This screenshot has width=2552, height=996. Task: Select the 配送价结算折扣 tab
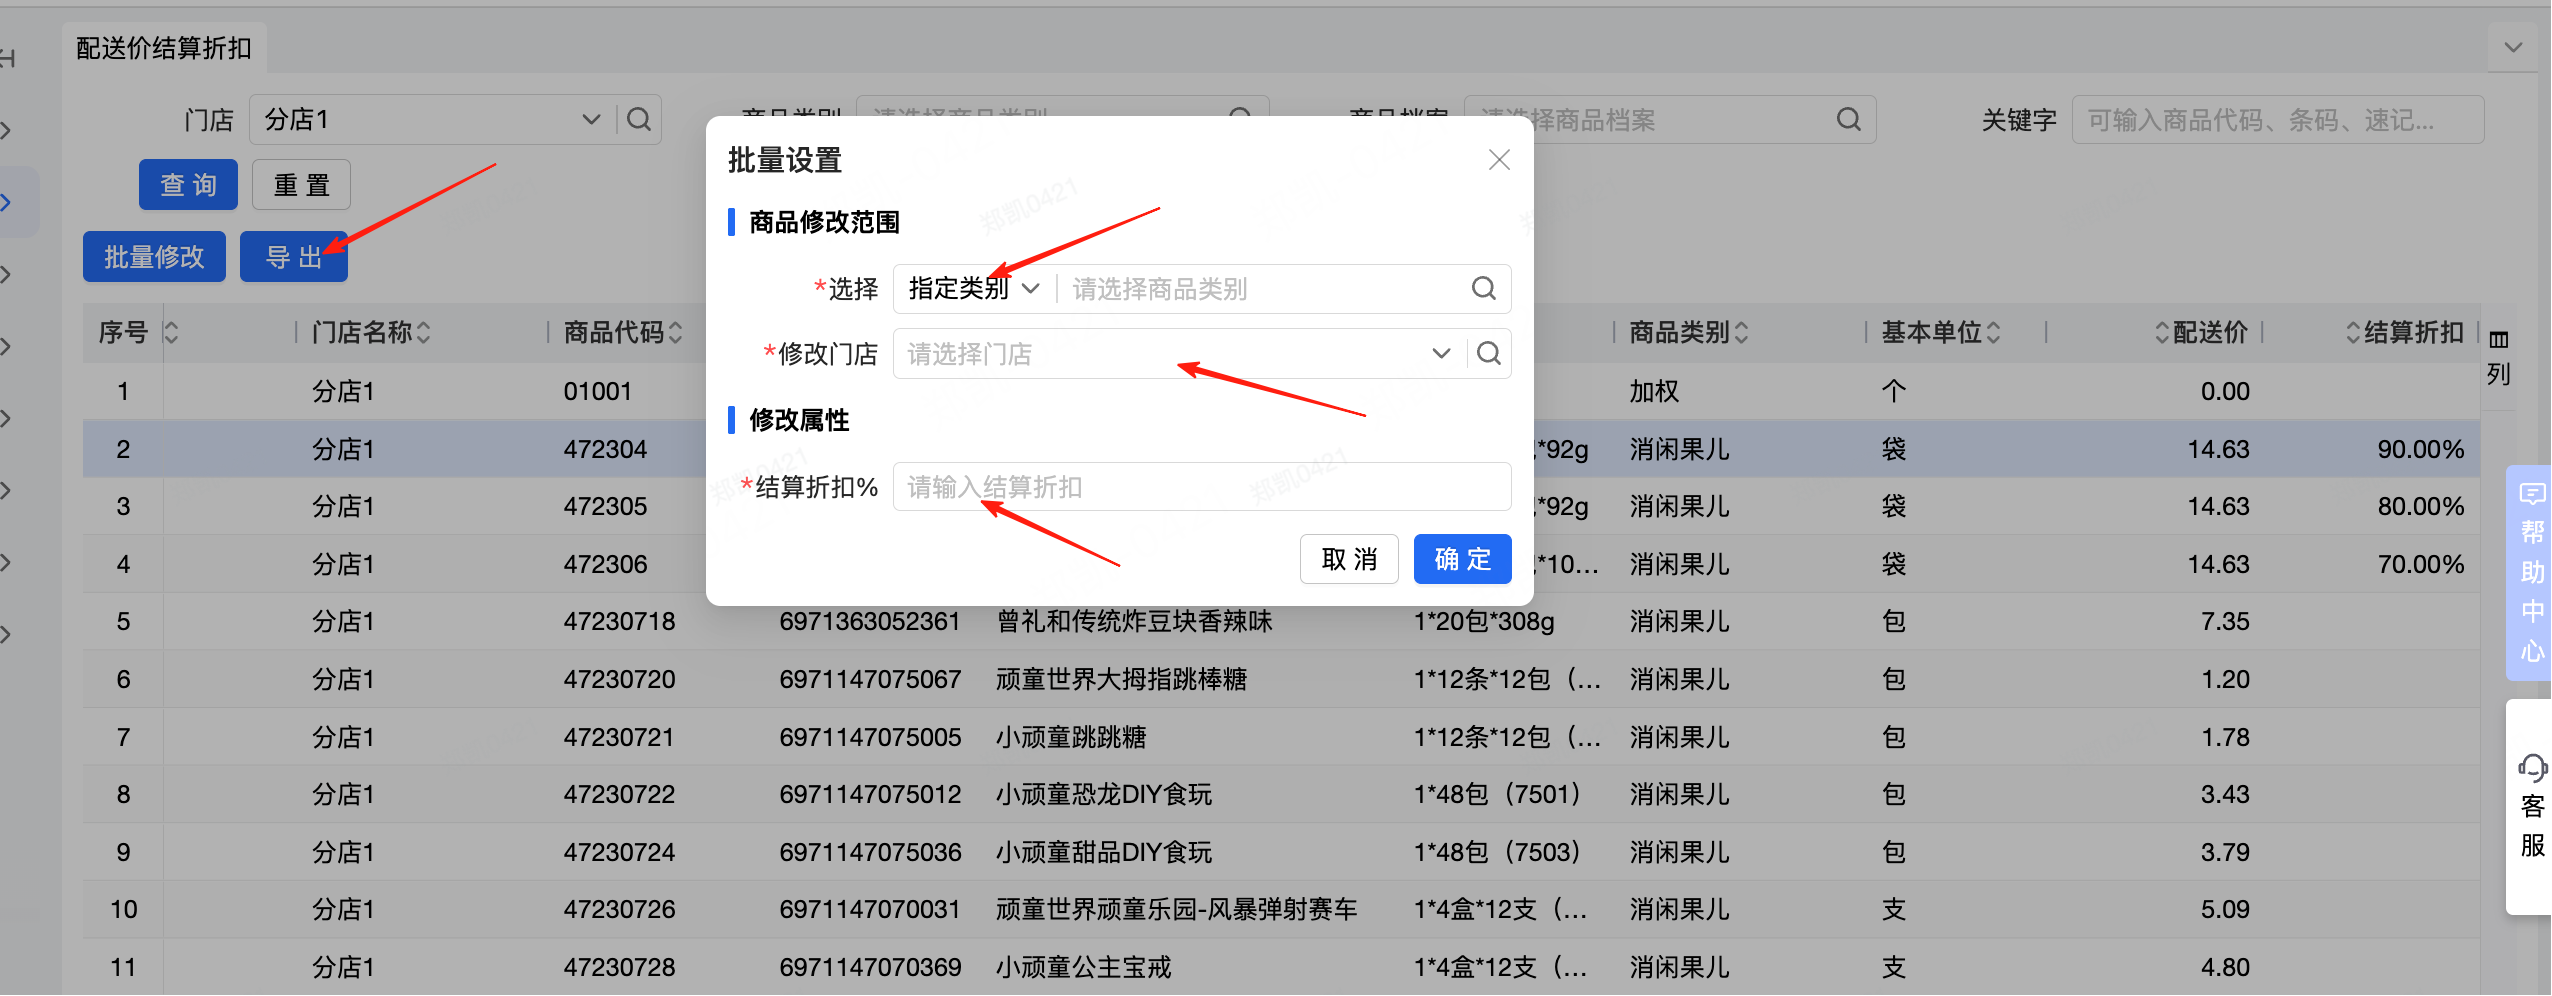point(164,48)
